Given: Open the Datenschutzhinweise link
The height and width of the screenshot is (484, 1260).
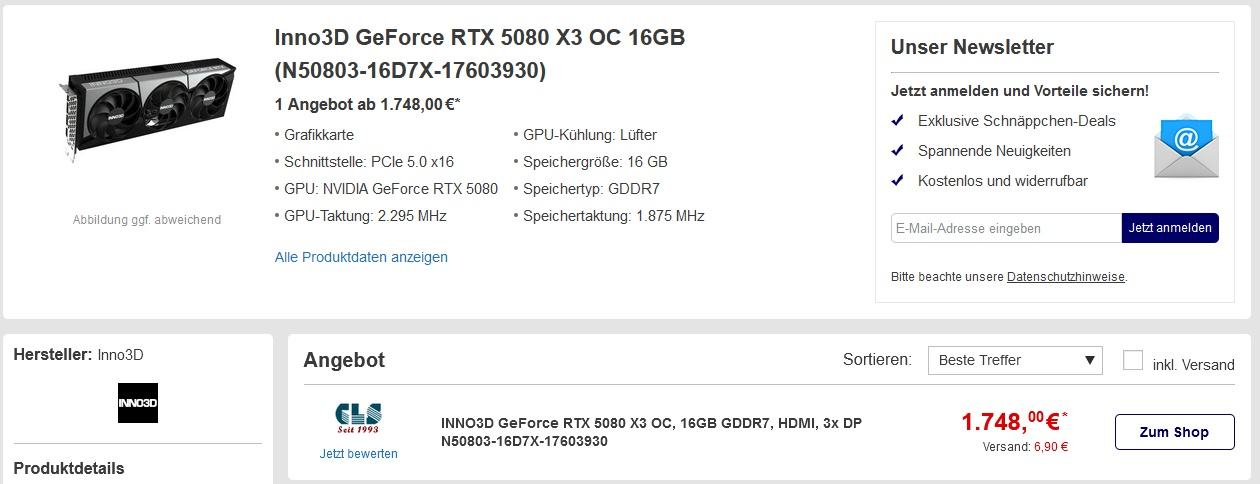Looking at the screenshot, I should [x=1065, y=277].
